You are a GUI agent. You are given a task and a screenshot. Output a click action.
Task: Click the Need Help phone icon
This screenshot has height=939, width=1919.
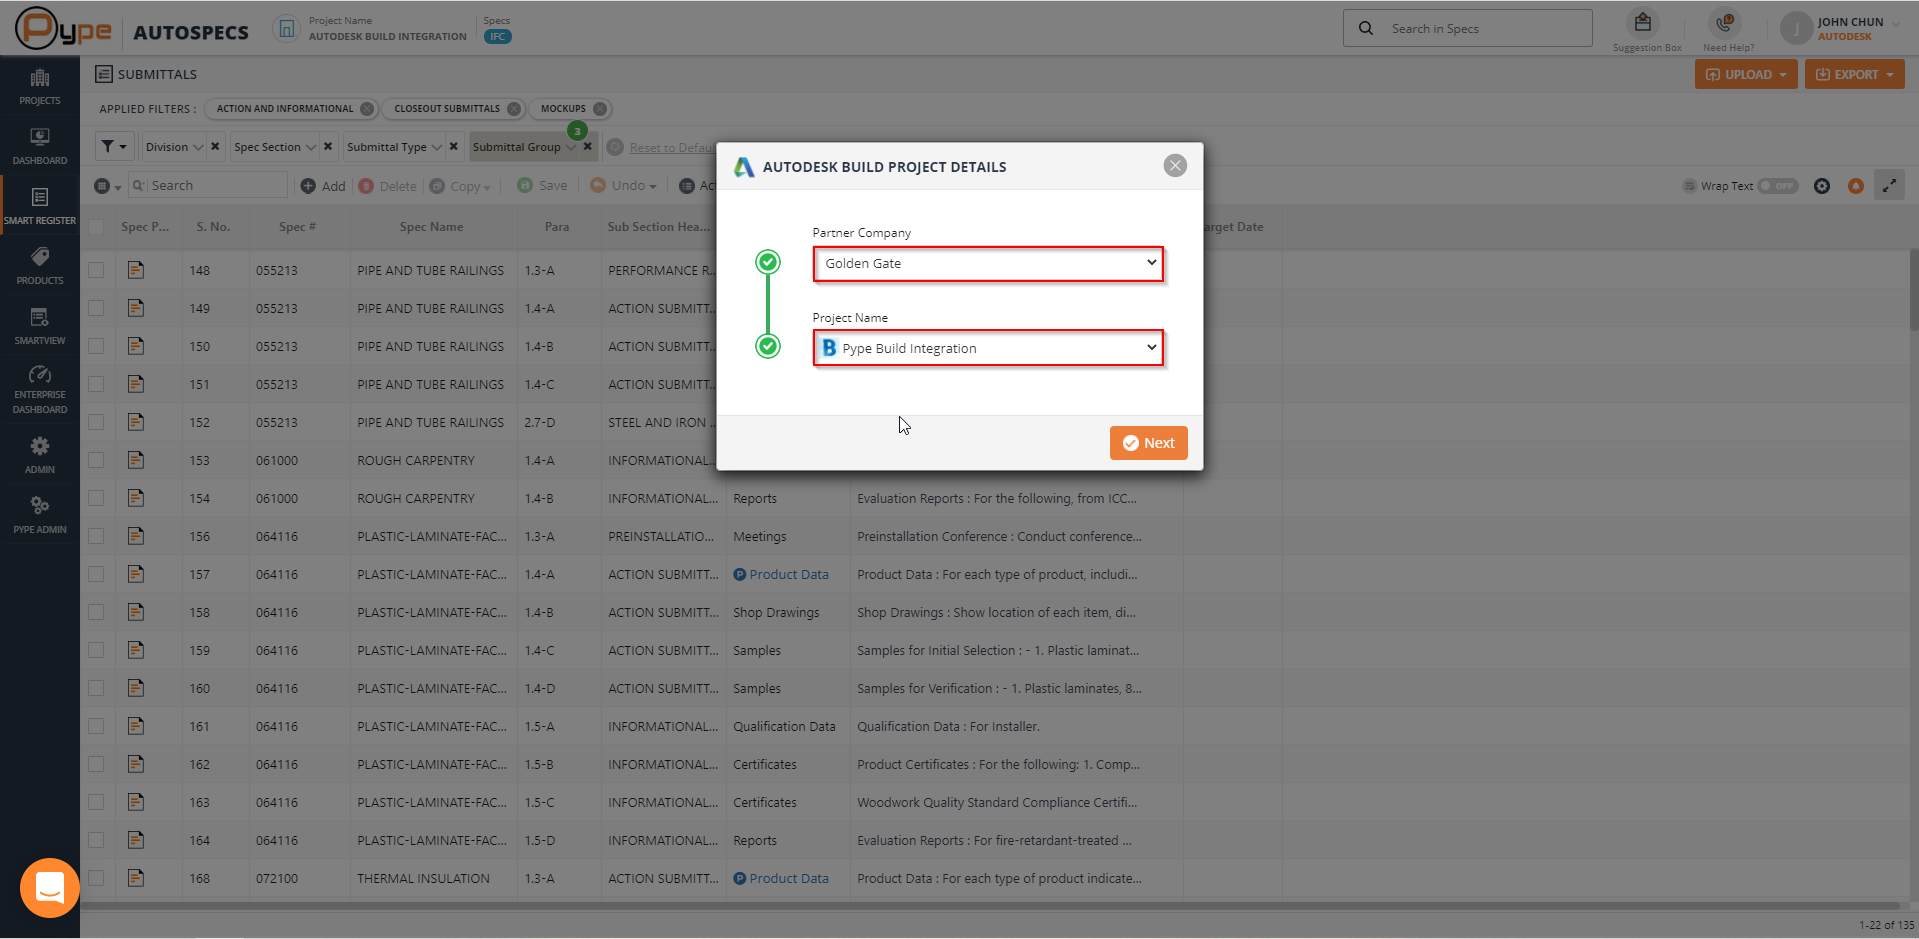click(1725, 23)
